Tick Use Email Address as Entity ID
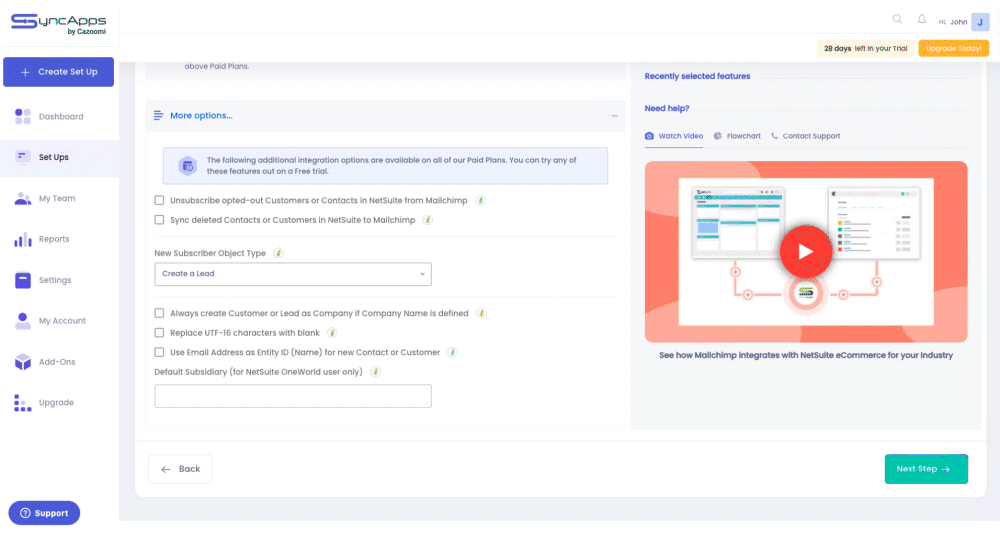The height and width of the screenshot is (542, 1000). tap(159, 352)
